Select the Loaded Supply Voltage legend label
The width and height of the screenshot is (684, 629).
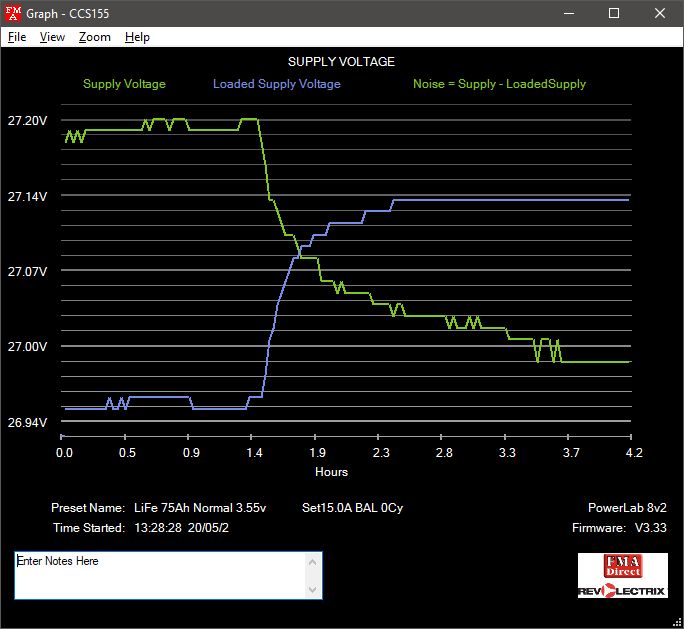pyautogui.click(x=276, y=84)
